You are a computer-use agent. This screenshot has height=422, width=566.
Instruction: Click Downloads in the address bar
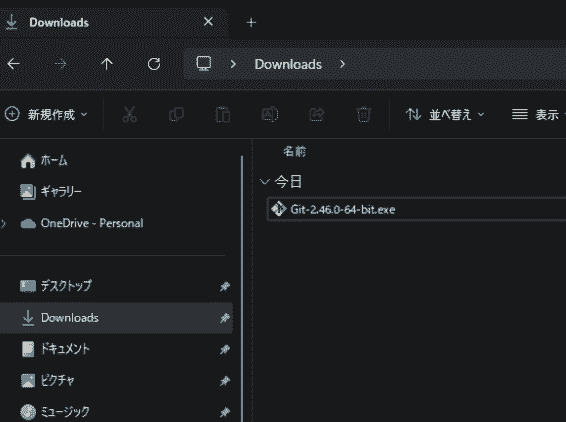click(x=288, y=64)
